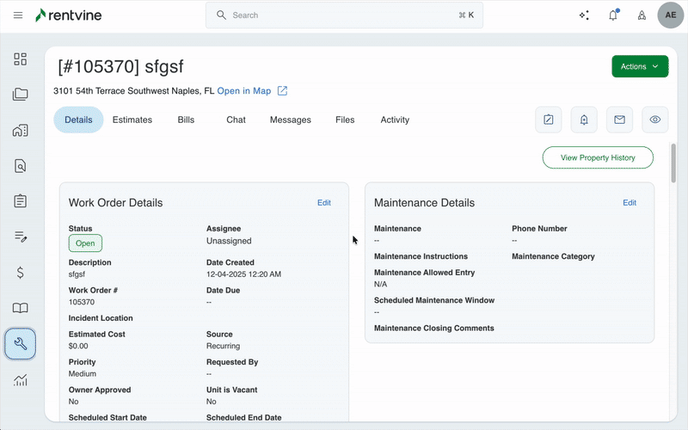688x430 pixels.
Task: Click the Search input field
Action: [345, 15]
